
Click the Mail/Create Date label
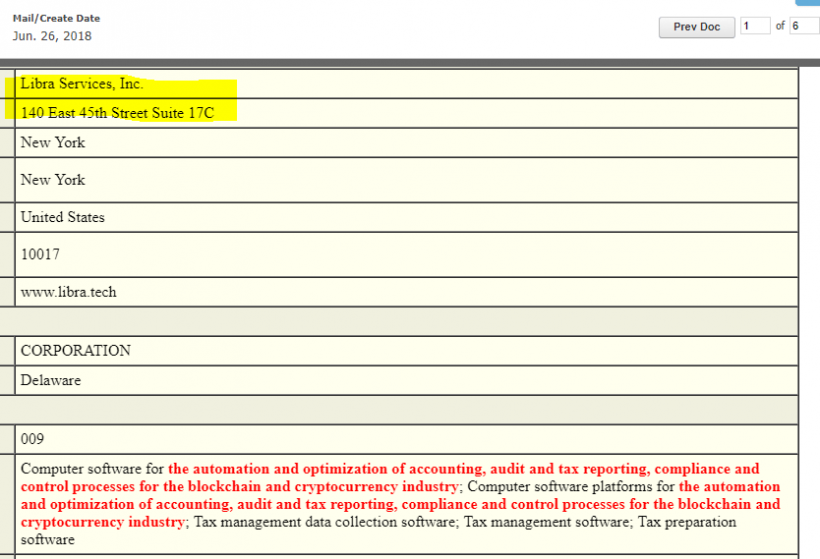tap(56, 18)
